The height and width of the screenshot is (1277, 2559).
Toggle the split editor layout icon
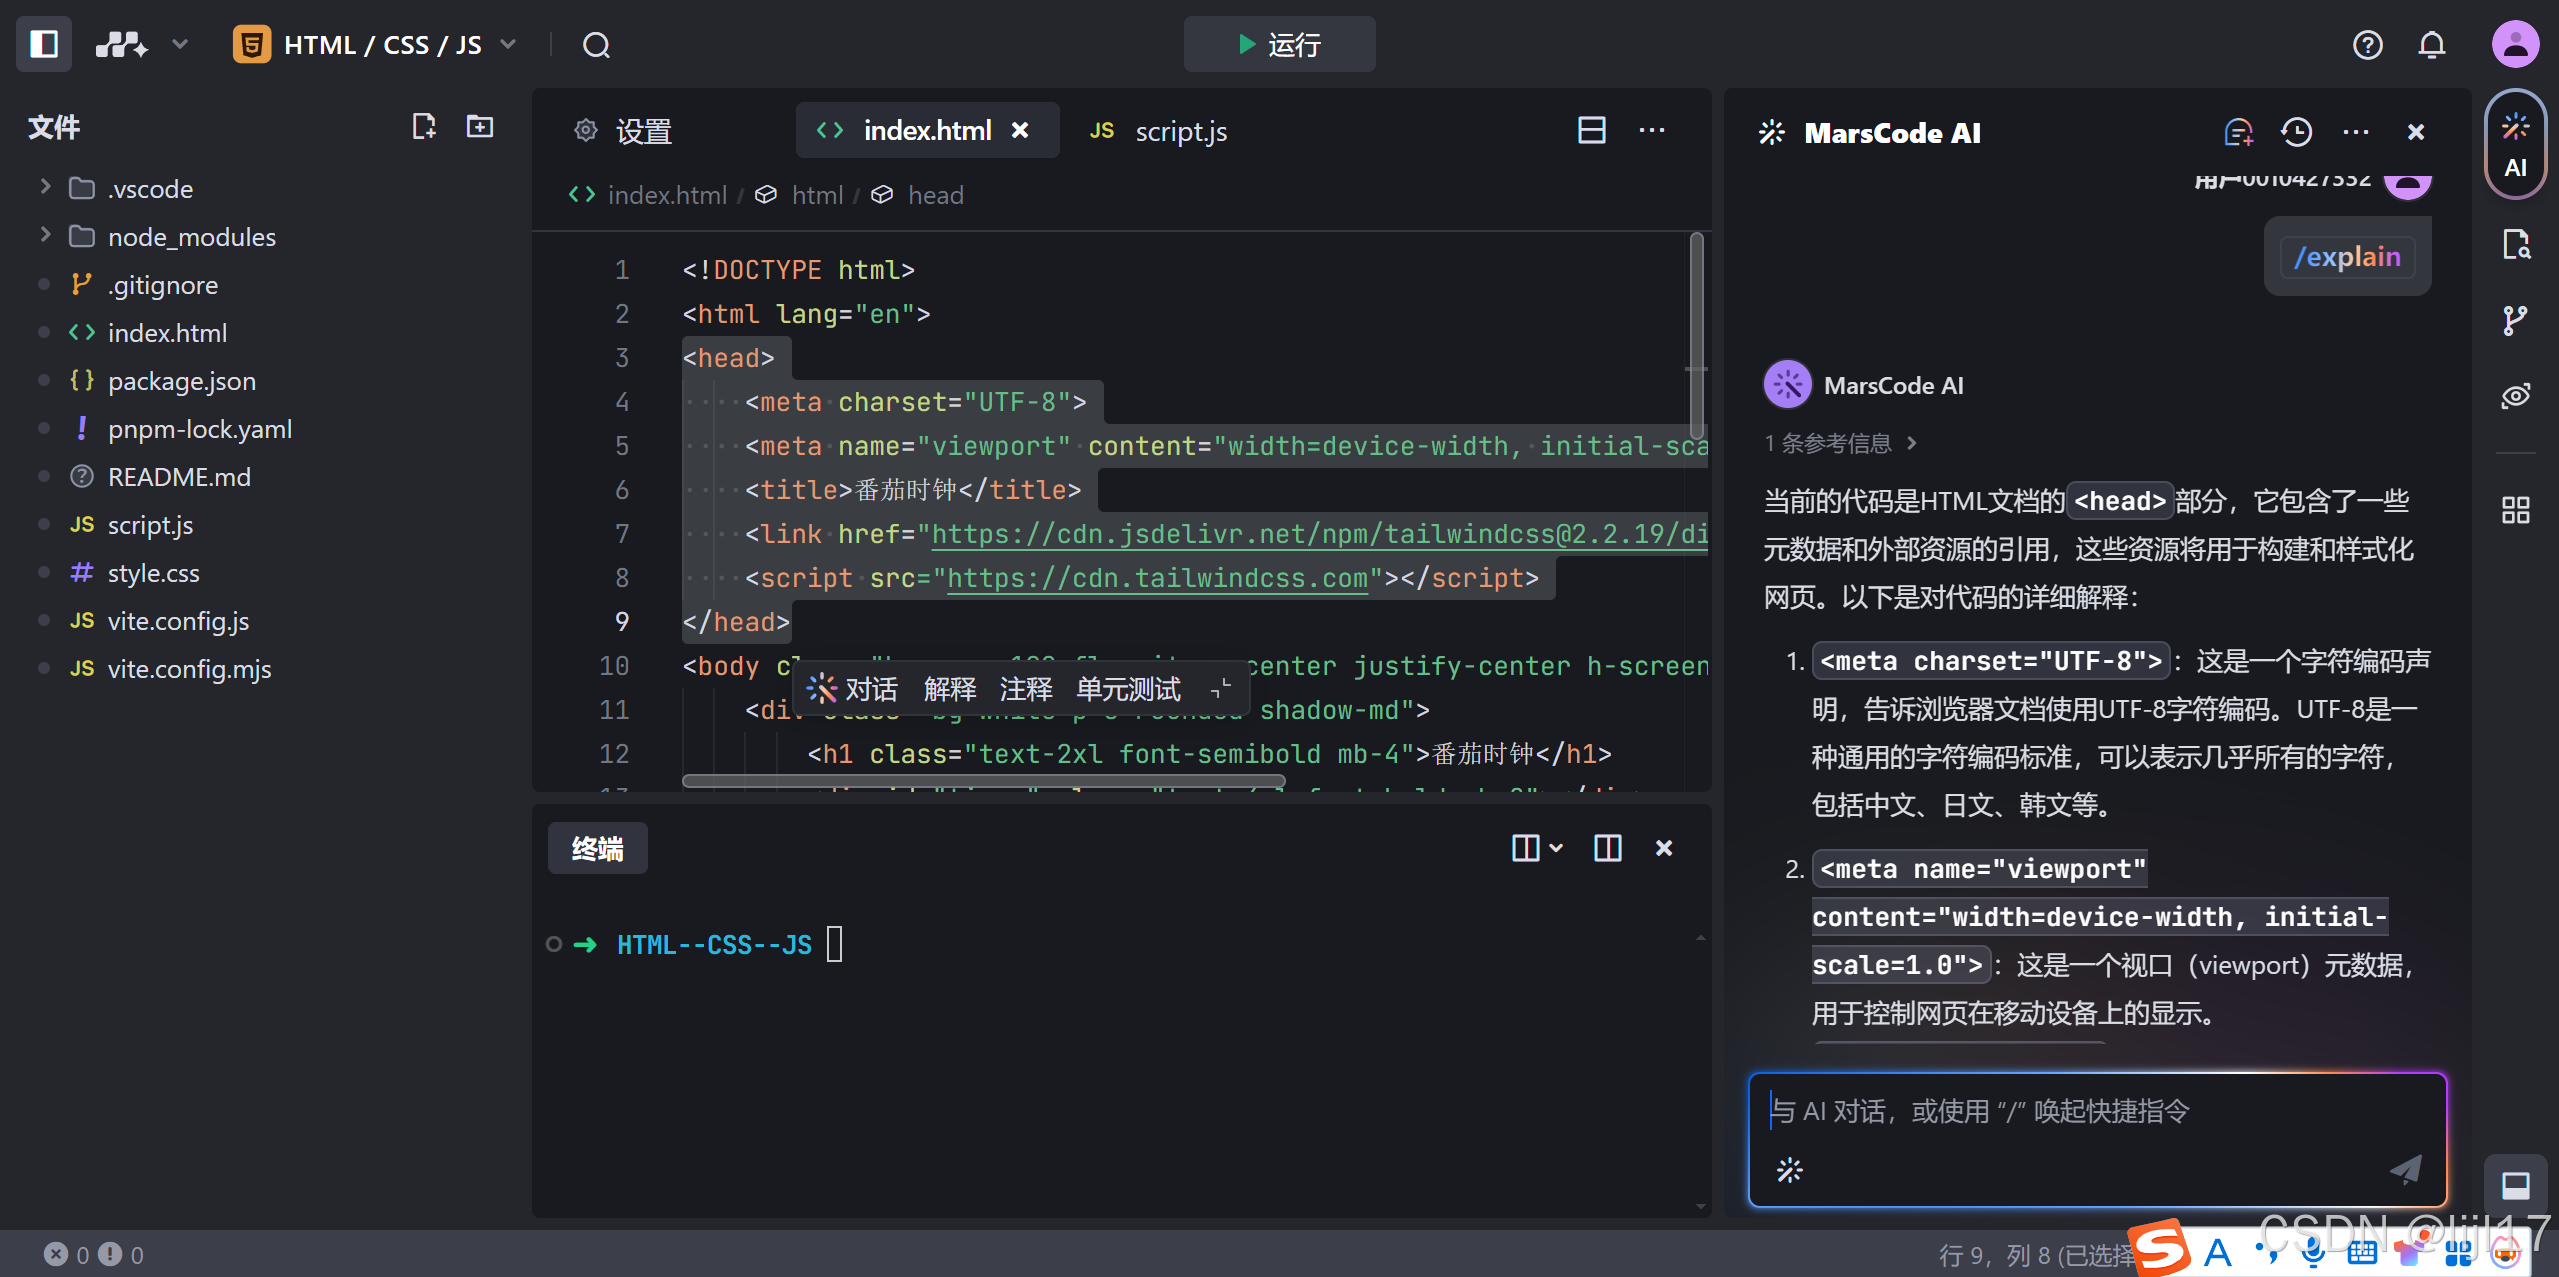point(1592,130)
